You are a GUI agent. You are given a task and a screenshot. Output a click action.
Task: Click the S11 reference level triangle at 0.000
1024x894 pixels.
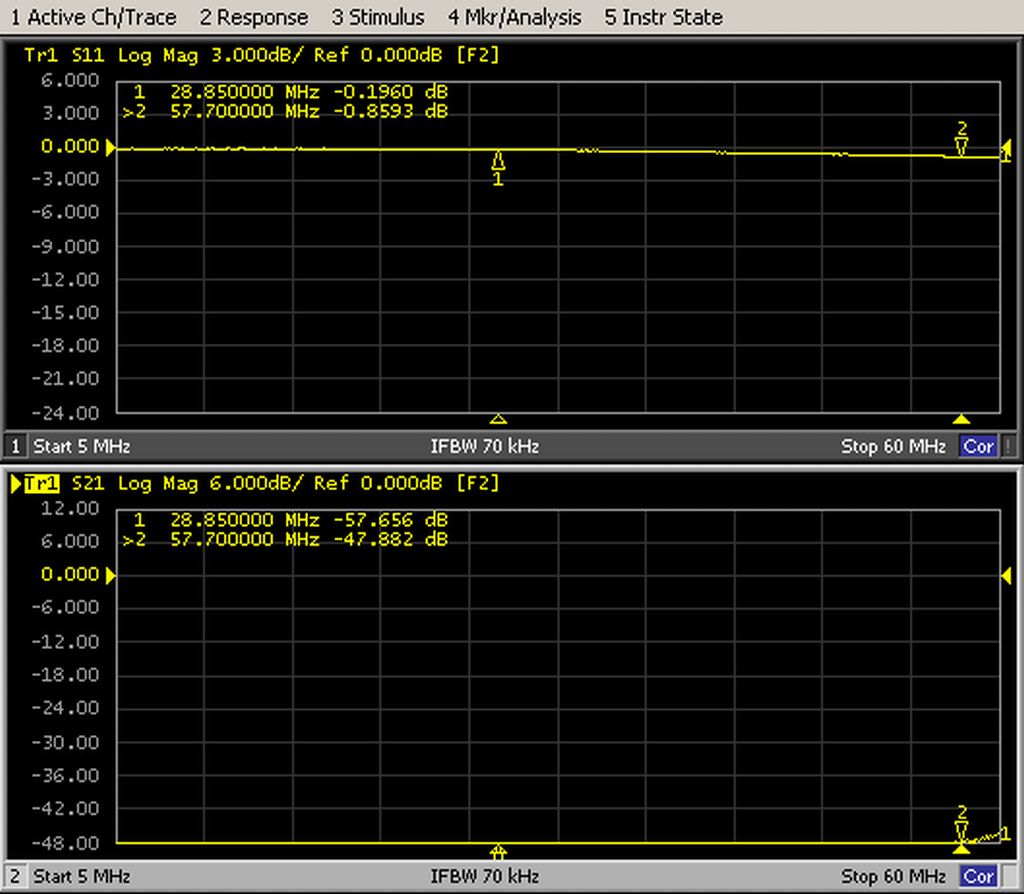point(110,147)
